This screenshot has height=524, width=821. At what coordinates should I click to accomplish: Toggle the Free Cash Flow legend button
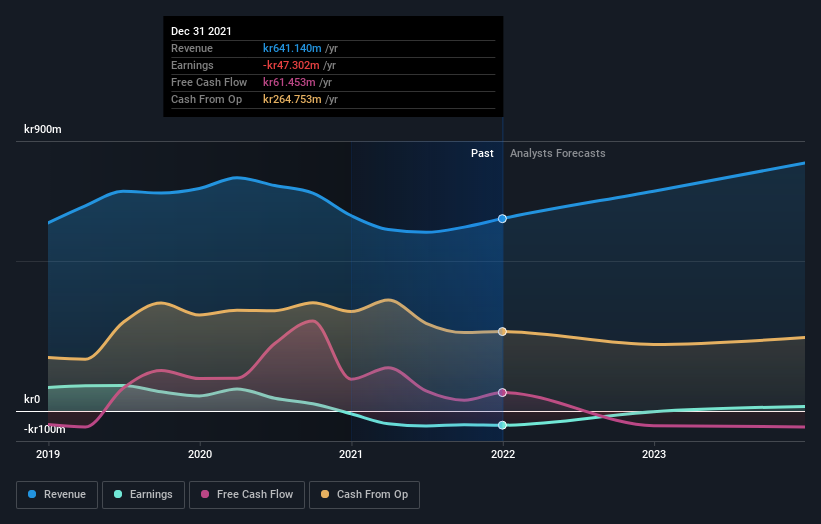247,495
